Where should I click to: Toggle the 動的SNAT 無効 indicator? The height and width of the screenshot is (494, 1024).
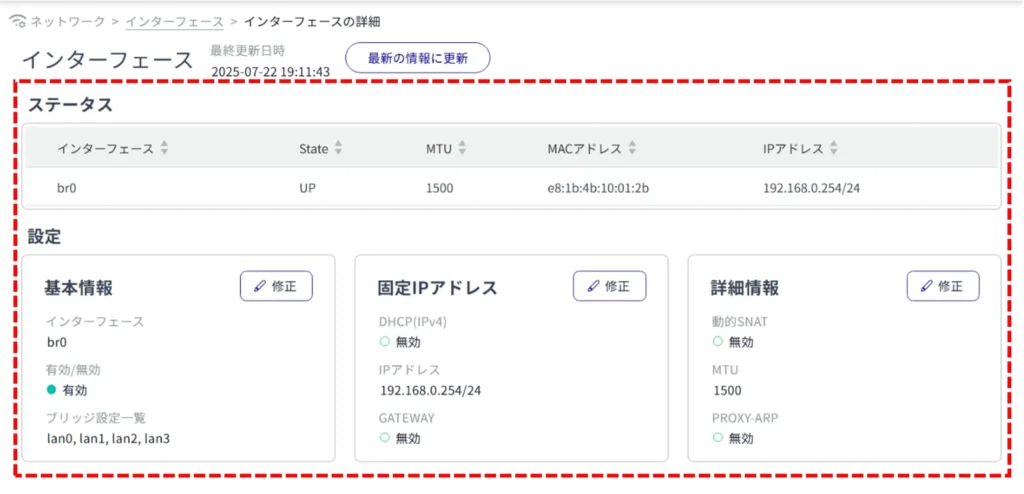click(718, 342)
